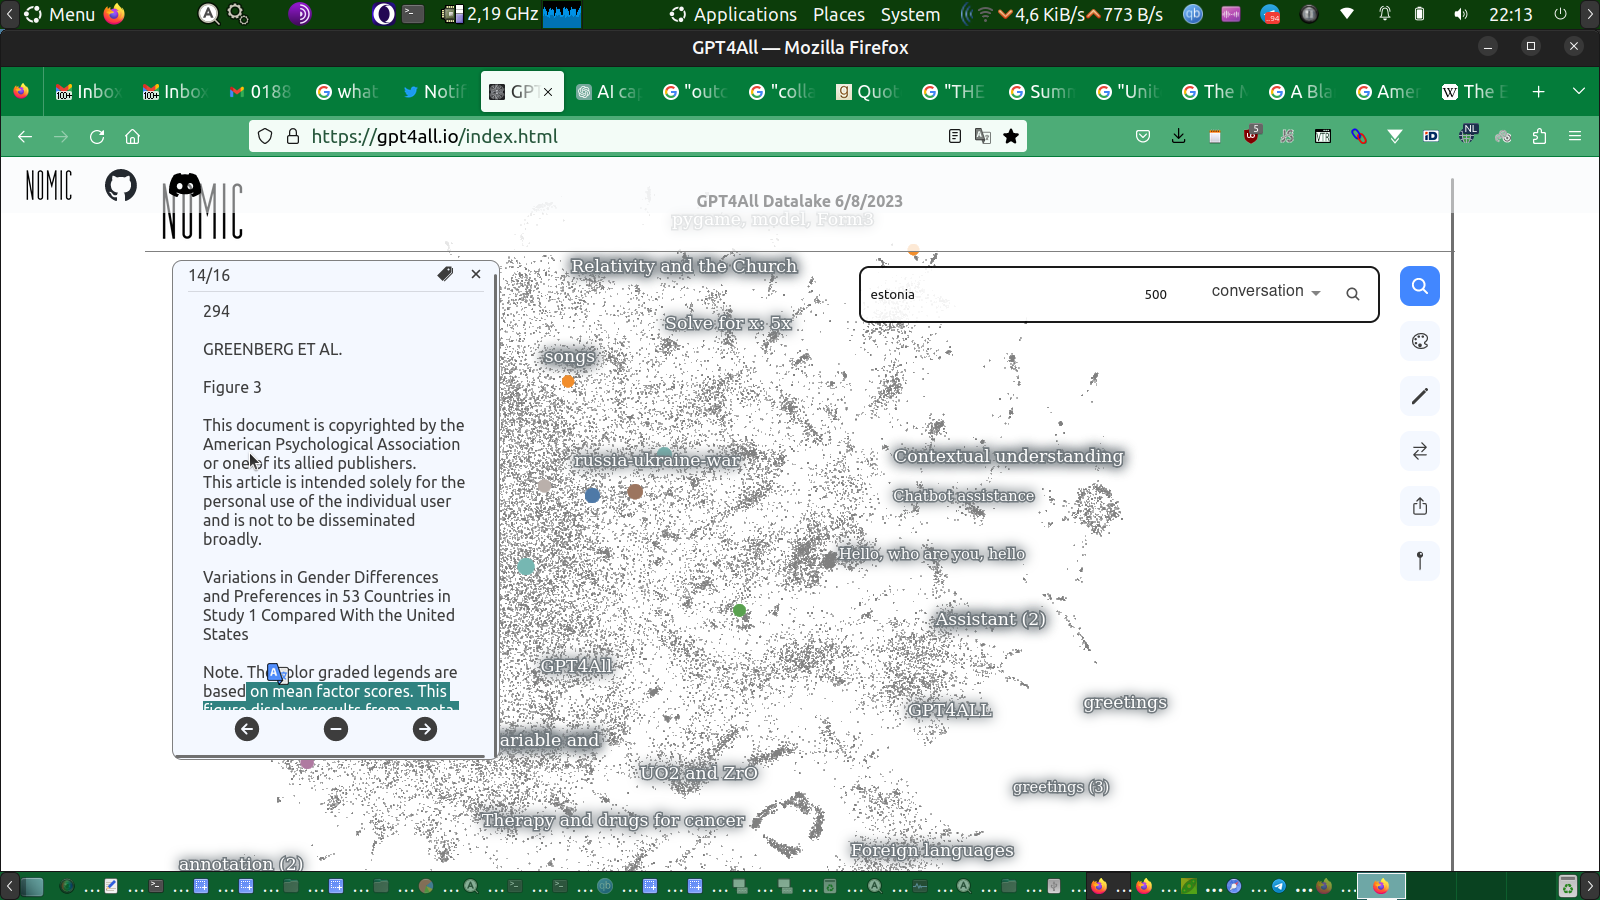Submit search with magnifier in search box
This screenshot has height=900, width=1600.
(x=1352, y=294)
